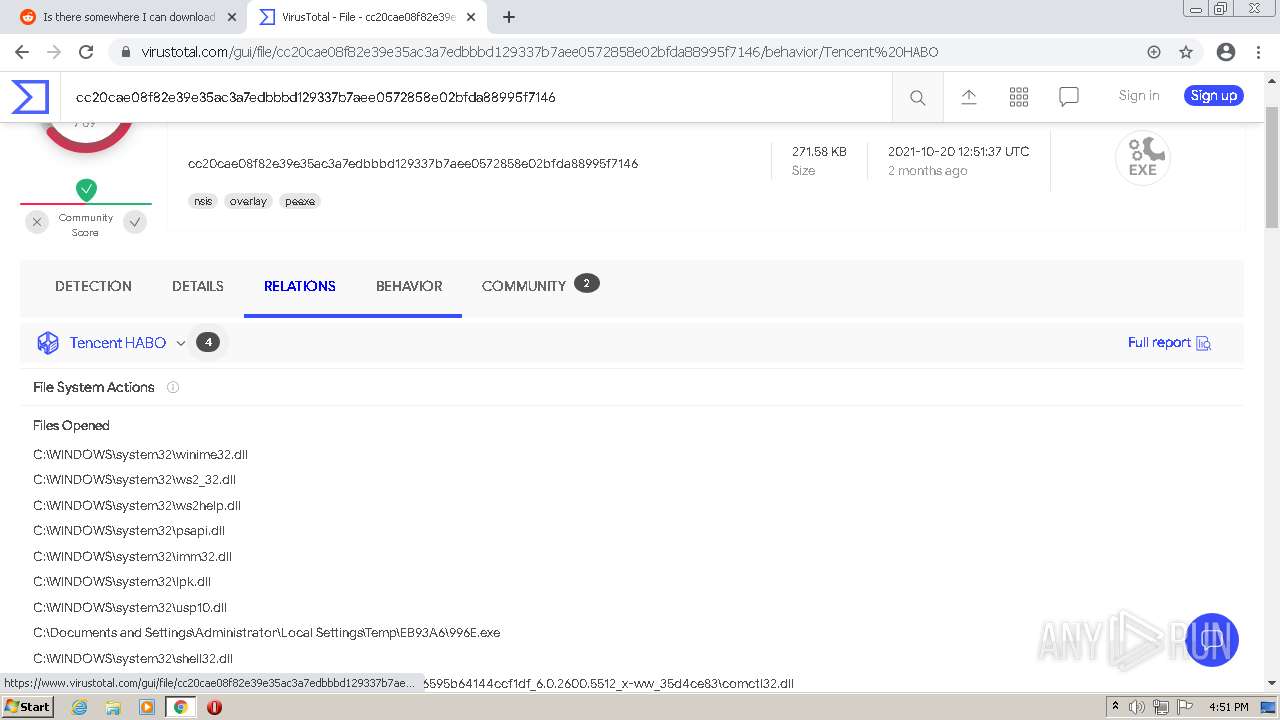1280x720 pixels.
Task: Select the peexe tag
Action: click(299, 201)
